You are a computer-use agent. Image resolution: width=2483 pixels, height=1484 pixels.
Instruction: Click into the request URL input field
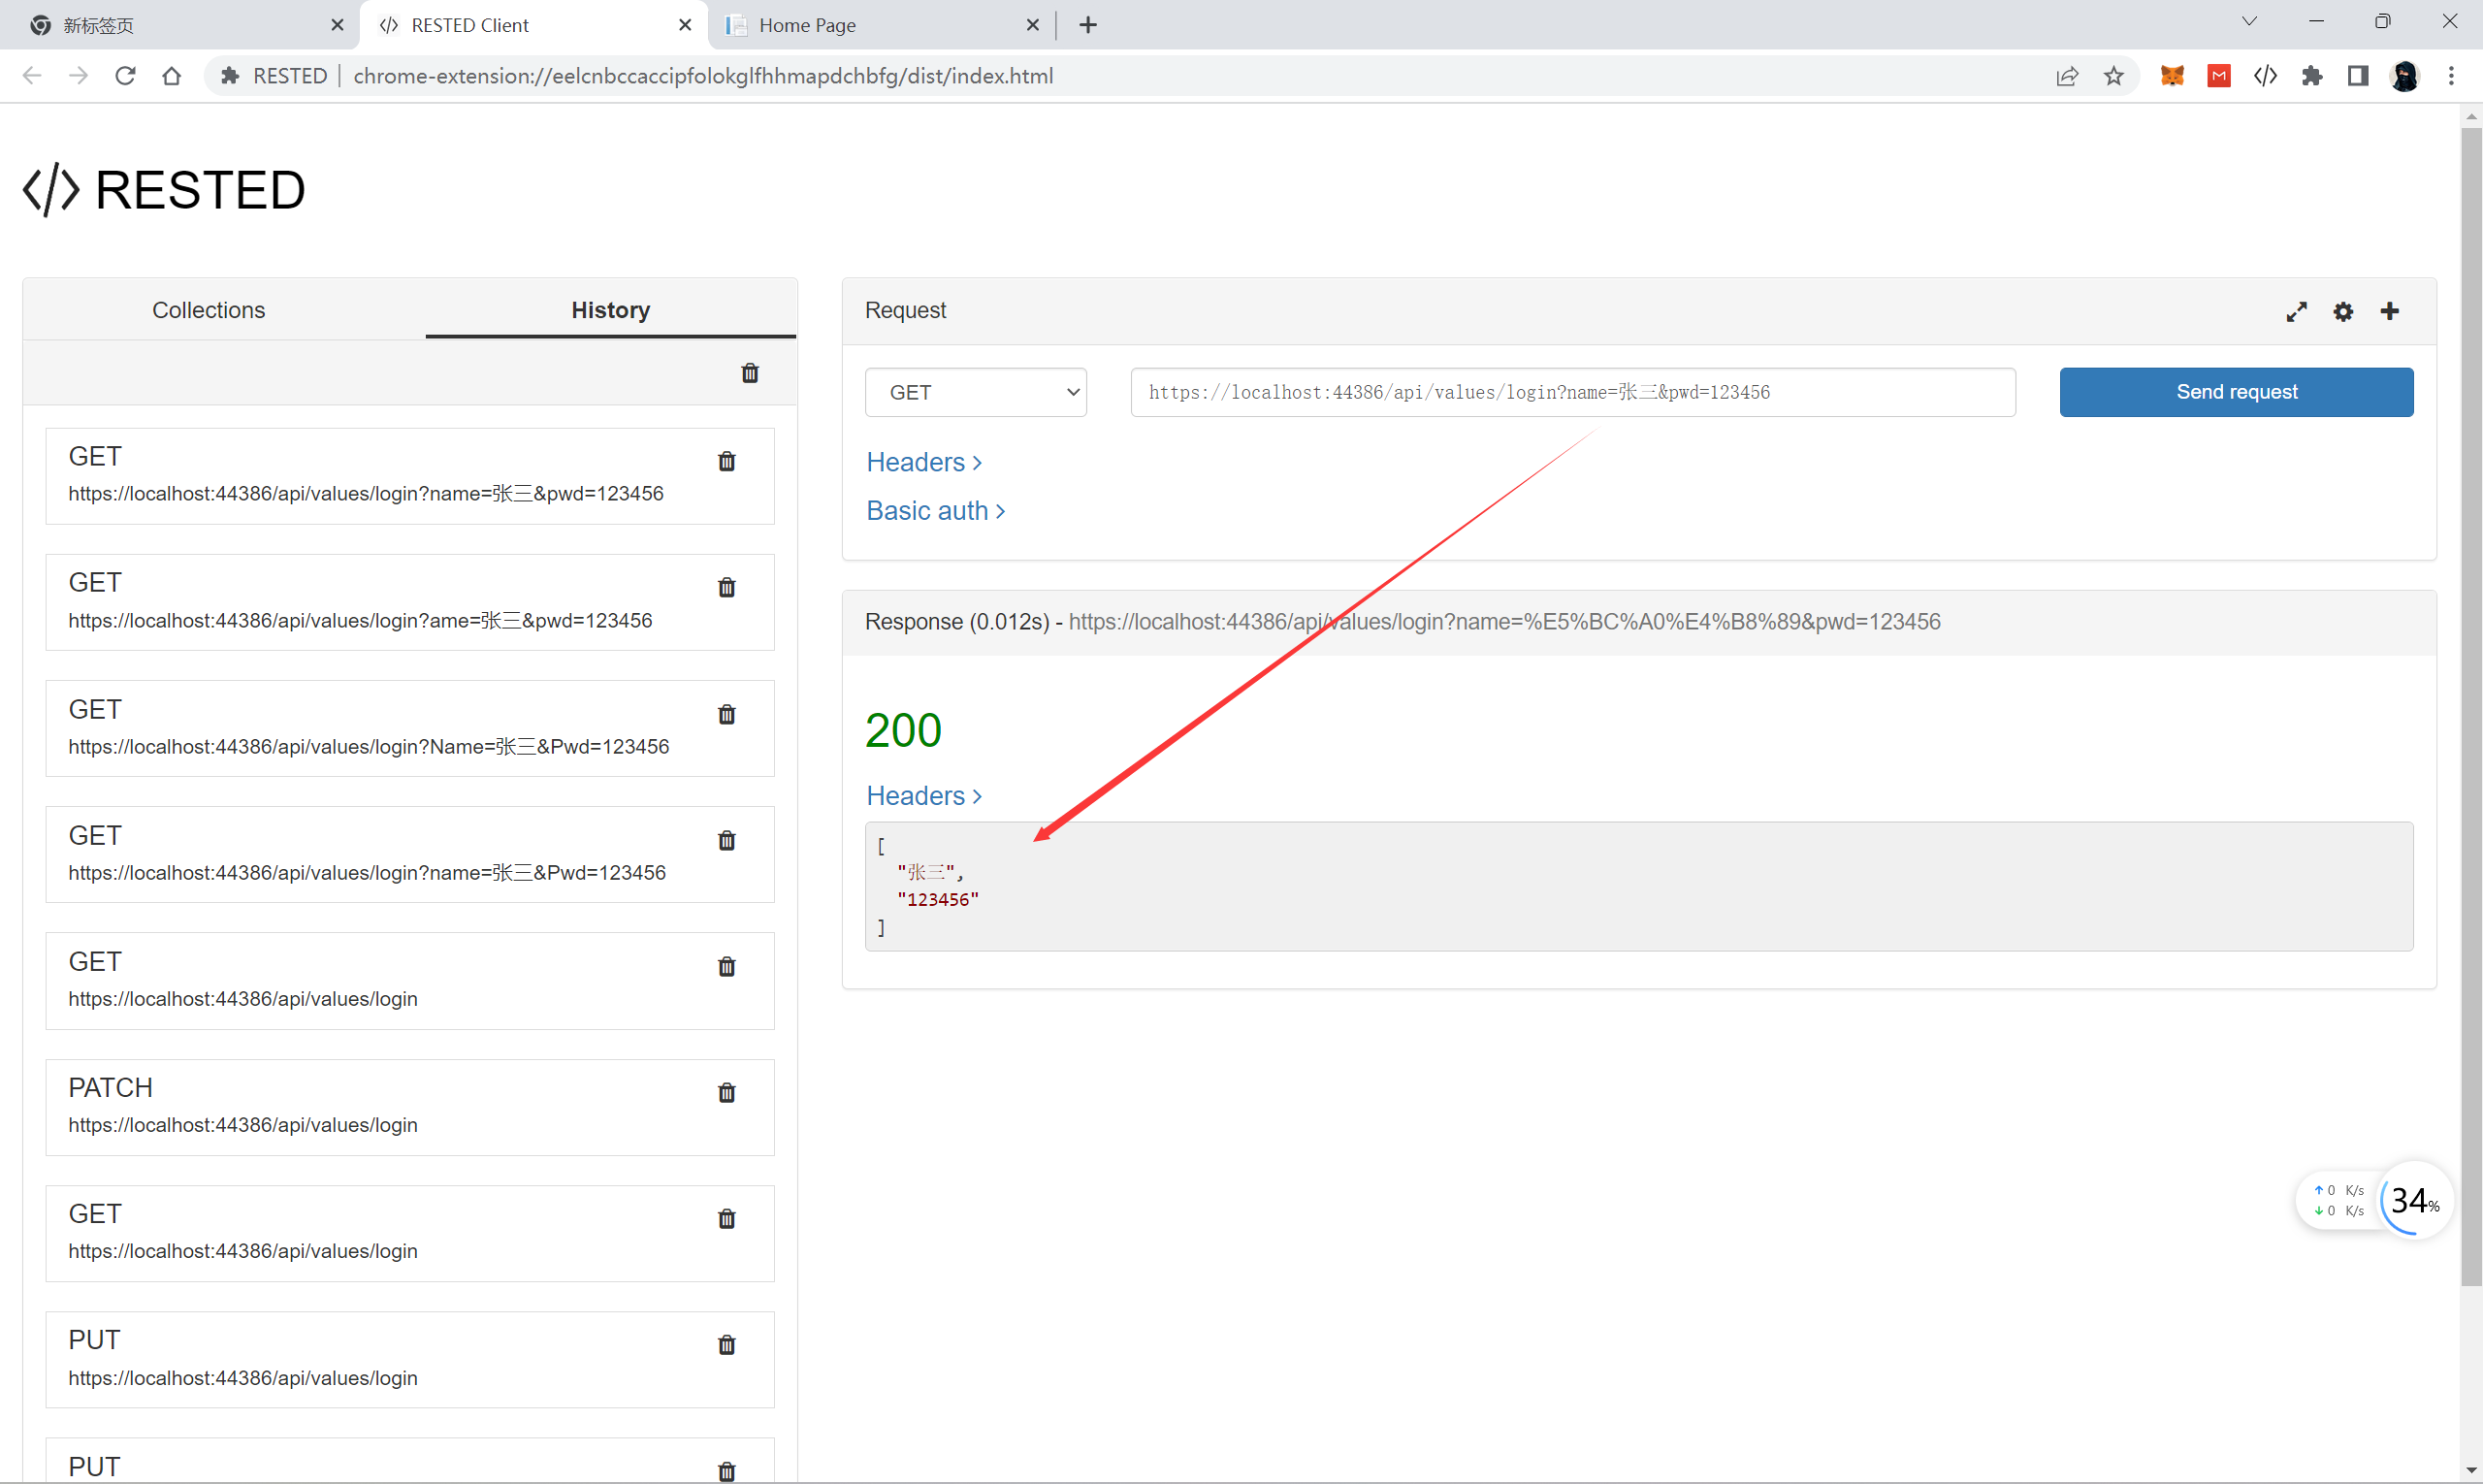(x=1571, y=392)
